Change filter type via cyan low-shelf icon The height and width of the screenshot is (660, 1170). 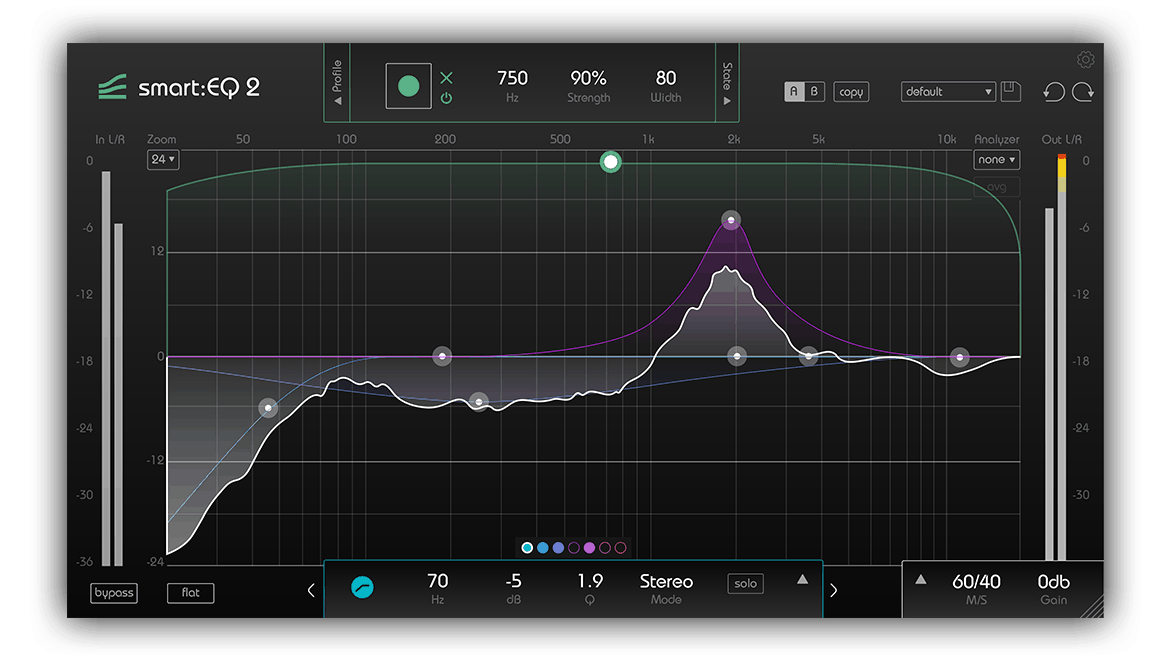pos(362,588)
